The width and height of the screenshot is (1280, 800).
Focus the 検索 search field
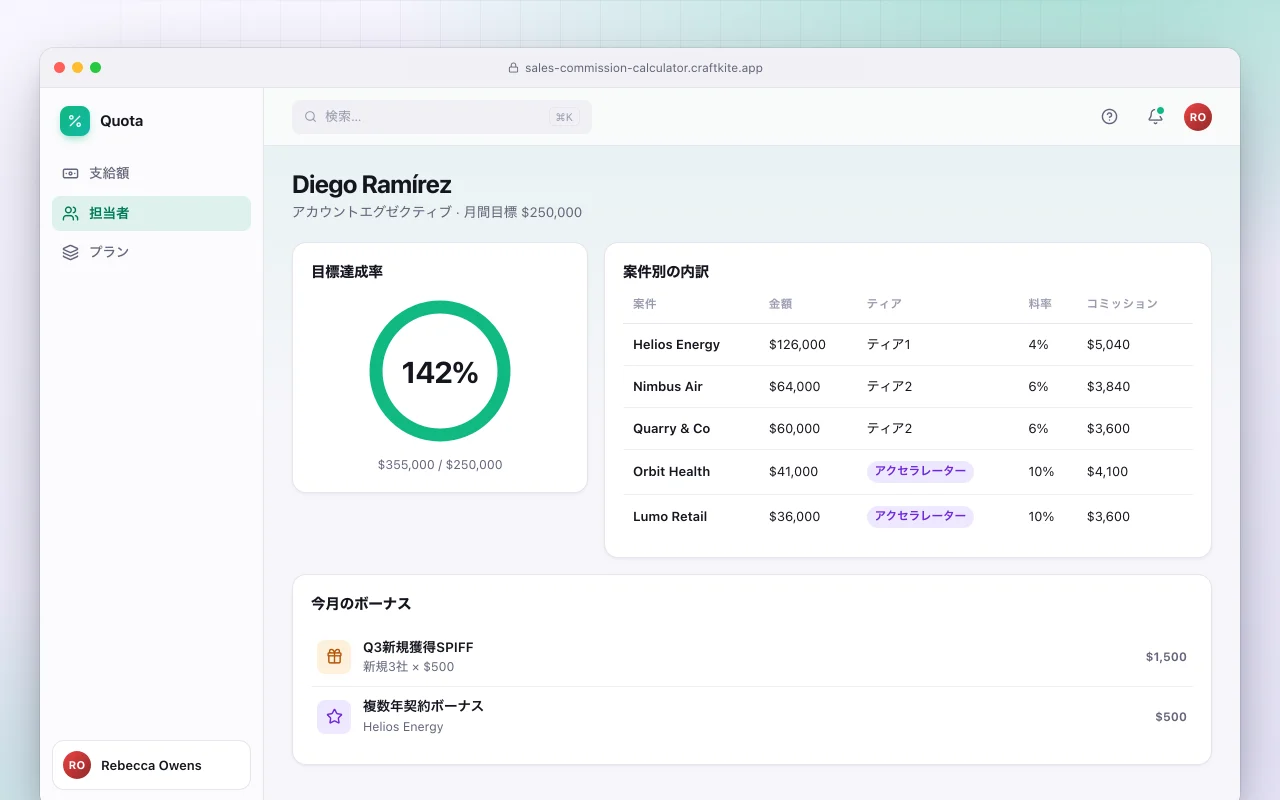442,117
